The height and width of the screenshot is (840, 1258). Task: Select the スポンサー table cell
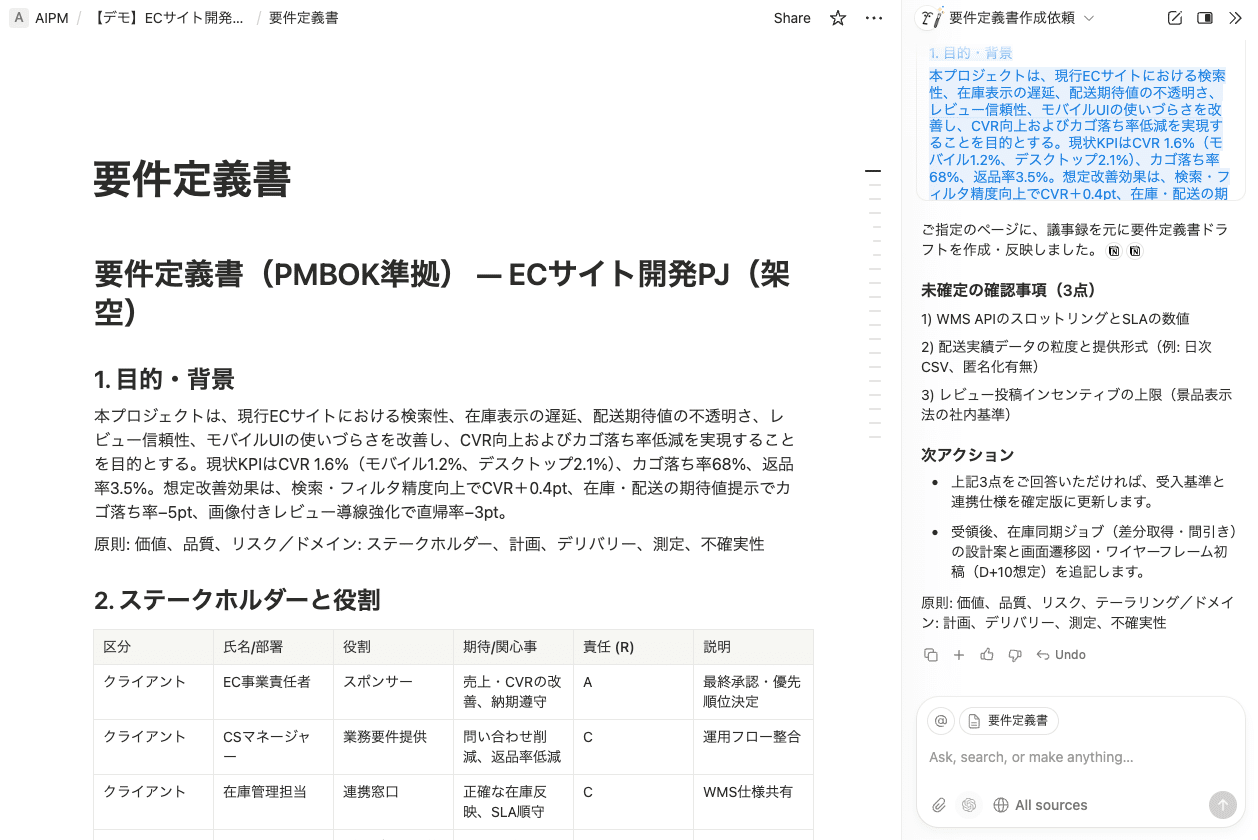pyautogui.click(x=394, y=692)
